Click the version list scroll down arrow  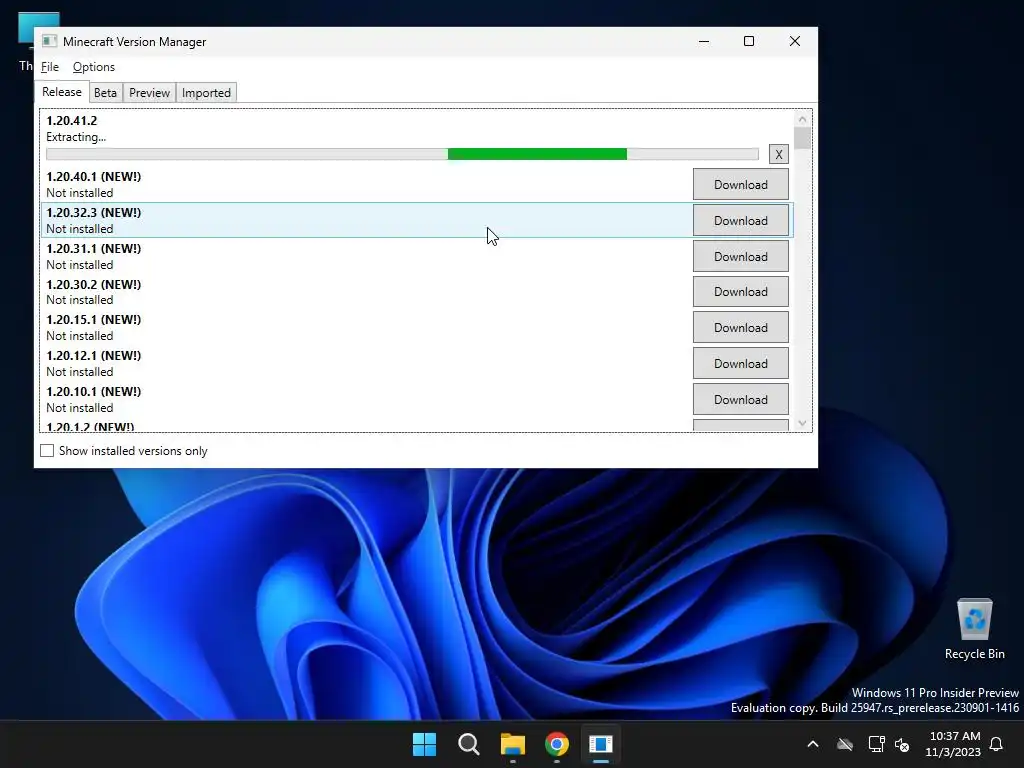(x=803, y=423)
